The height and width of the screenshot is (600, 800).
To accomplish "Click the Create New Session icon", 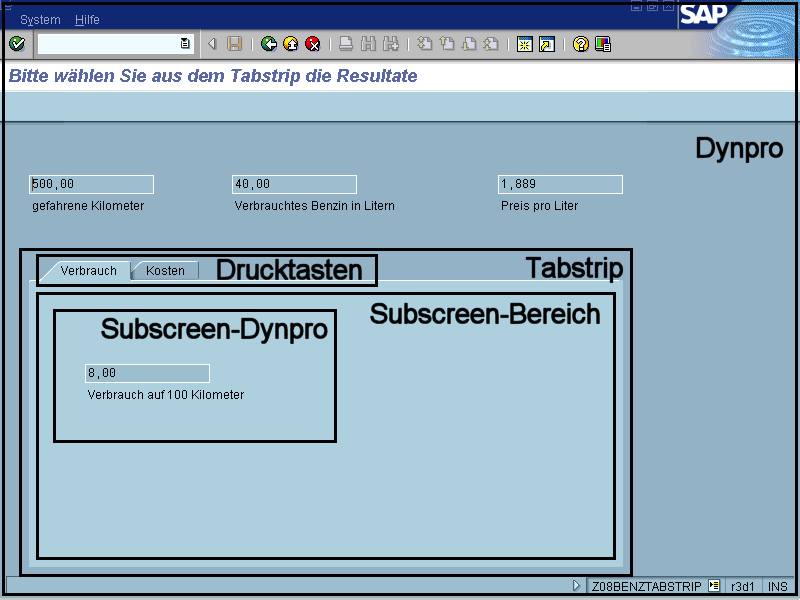I will click(x=524, y=43).
